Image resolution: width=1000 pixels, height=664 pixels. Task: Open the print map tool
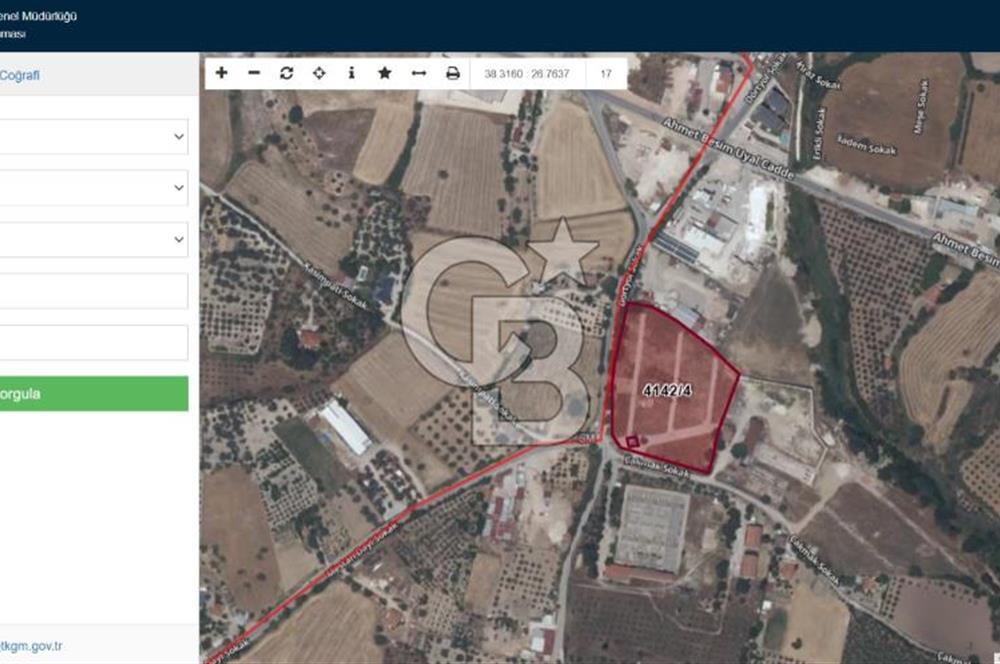[452, 72]
